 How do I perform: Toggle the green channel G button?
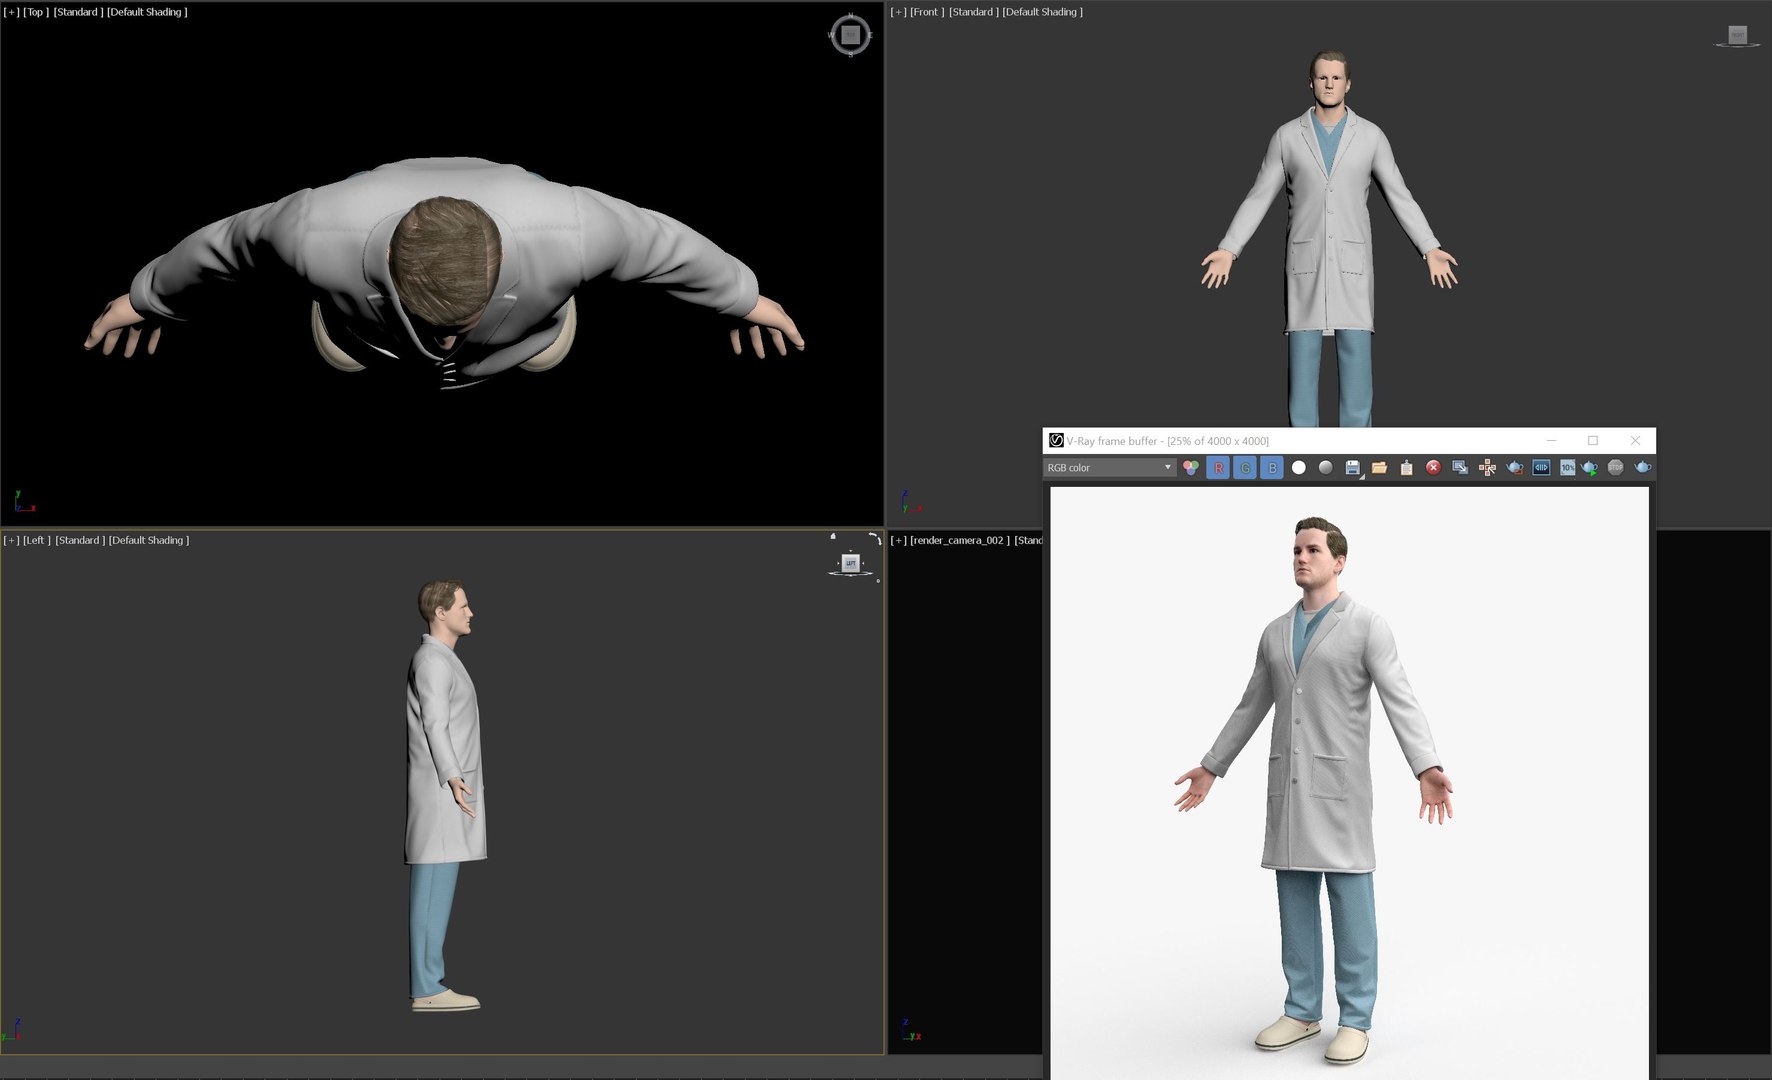click(x=1245, y=467)
